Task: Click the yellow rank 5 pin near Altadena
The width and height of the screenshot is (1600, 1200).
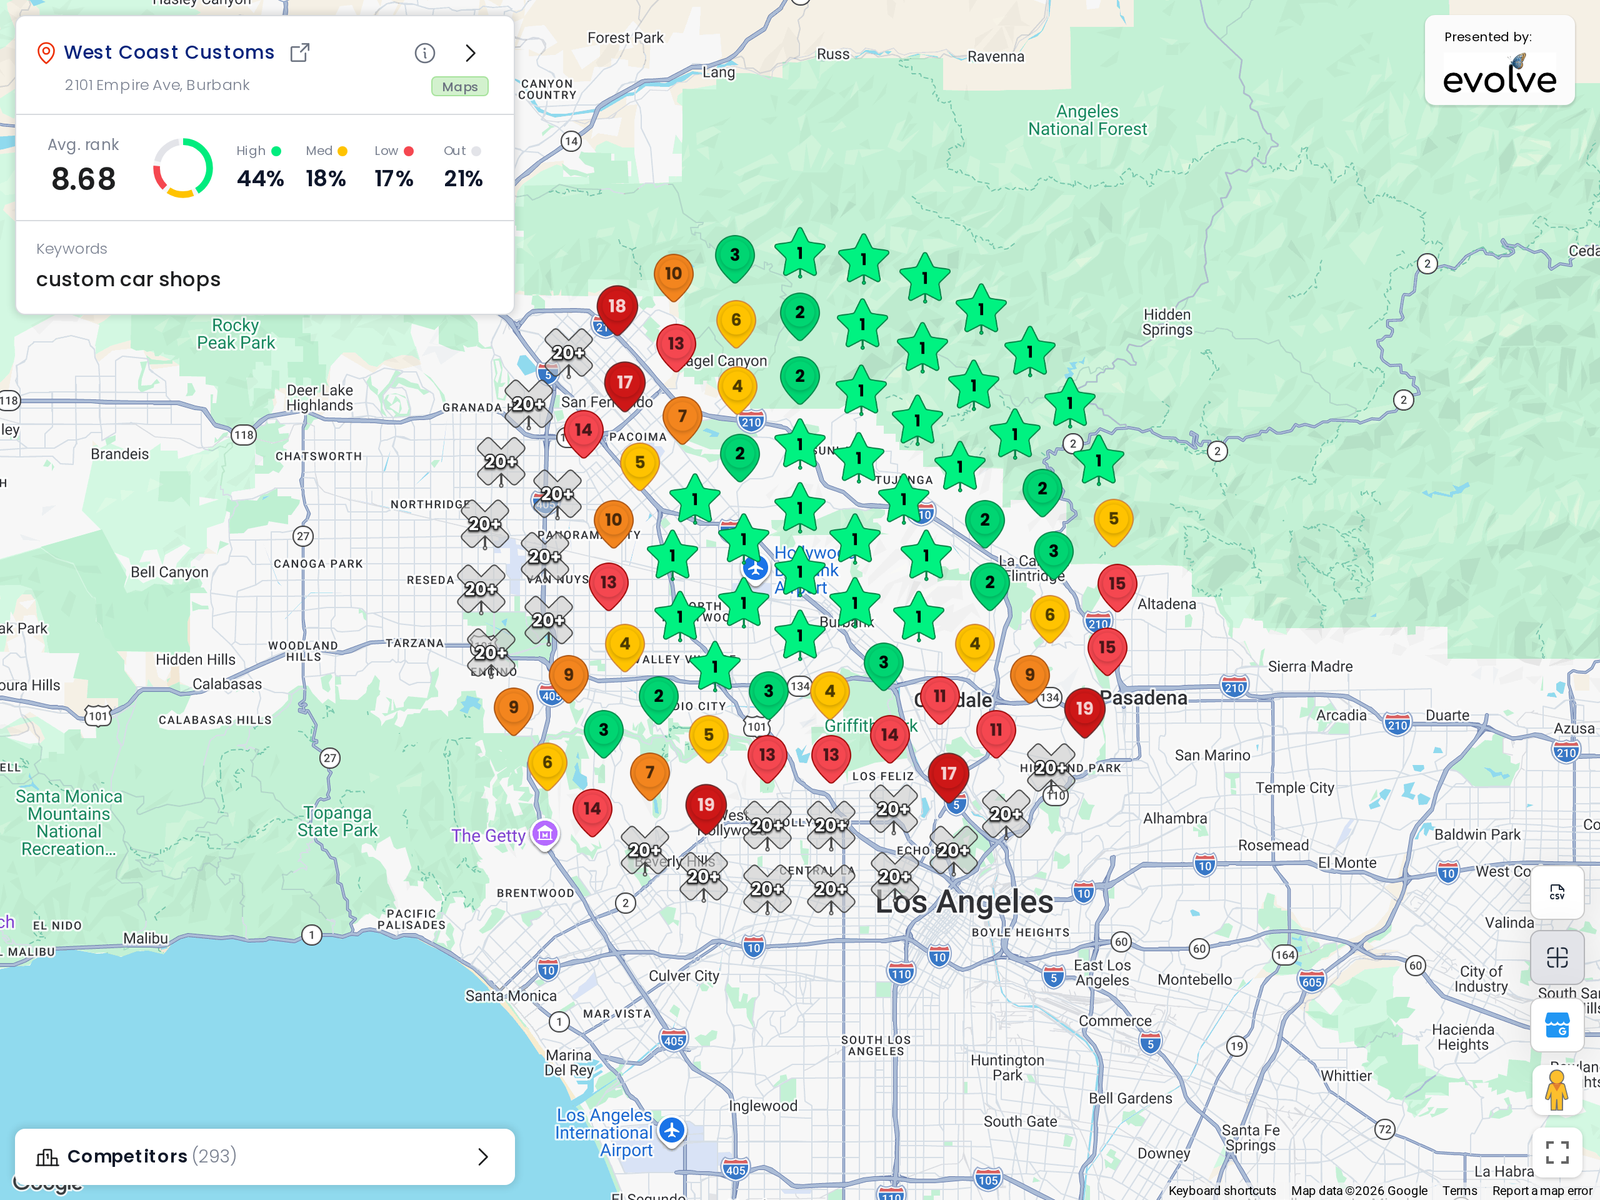Action: click(1113, 522)
